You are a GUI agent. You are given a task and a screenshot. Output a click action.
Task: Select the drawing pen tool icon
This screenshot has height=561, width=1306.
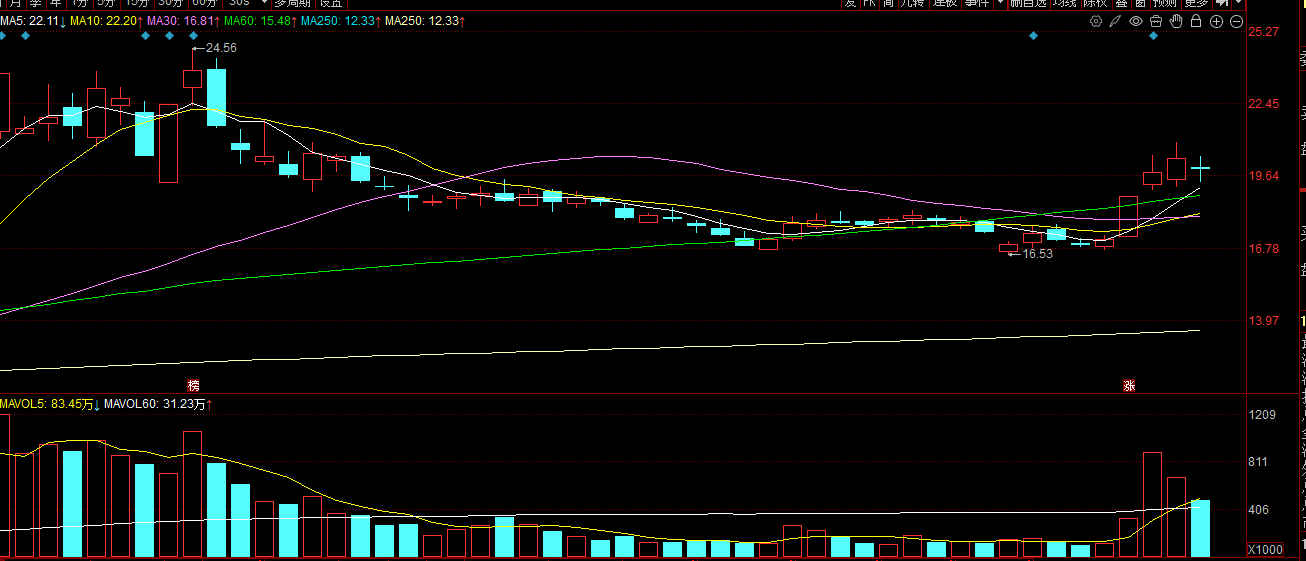click(x=1115, y=21)
